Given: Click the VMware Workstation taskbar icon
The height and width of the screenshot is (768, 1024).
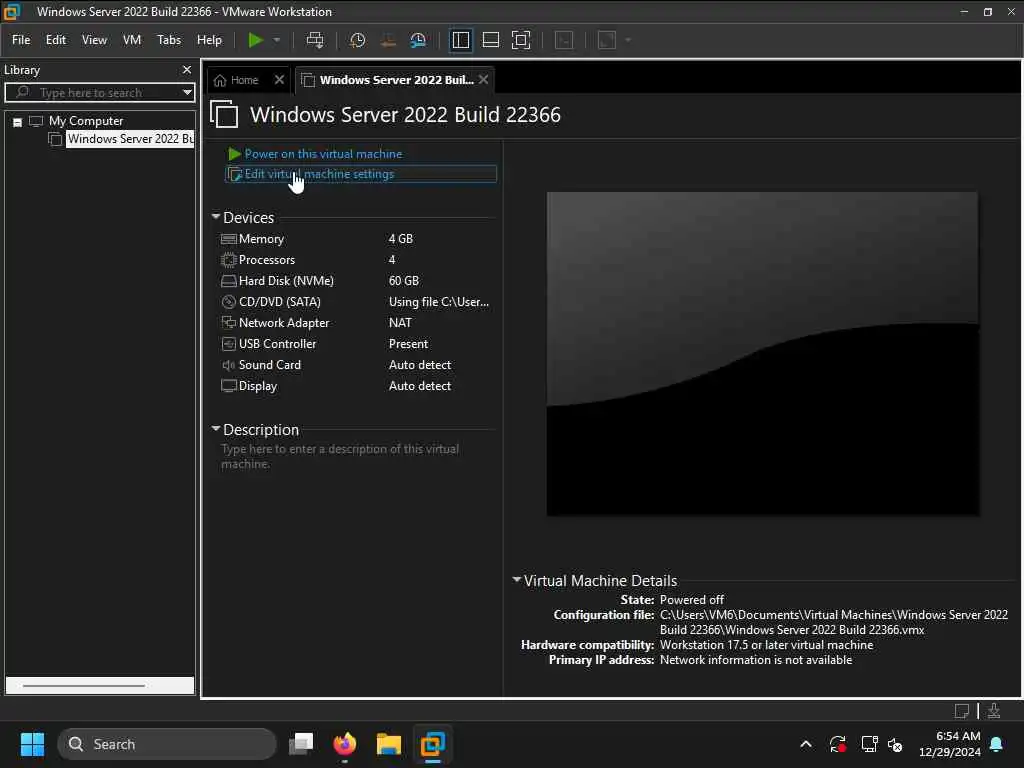Looking at the screenshot, I should (x=432, y=744).
